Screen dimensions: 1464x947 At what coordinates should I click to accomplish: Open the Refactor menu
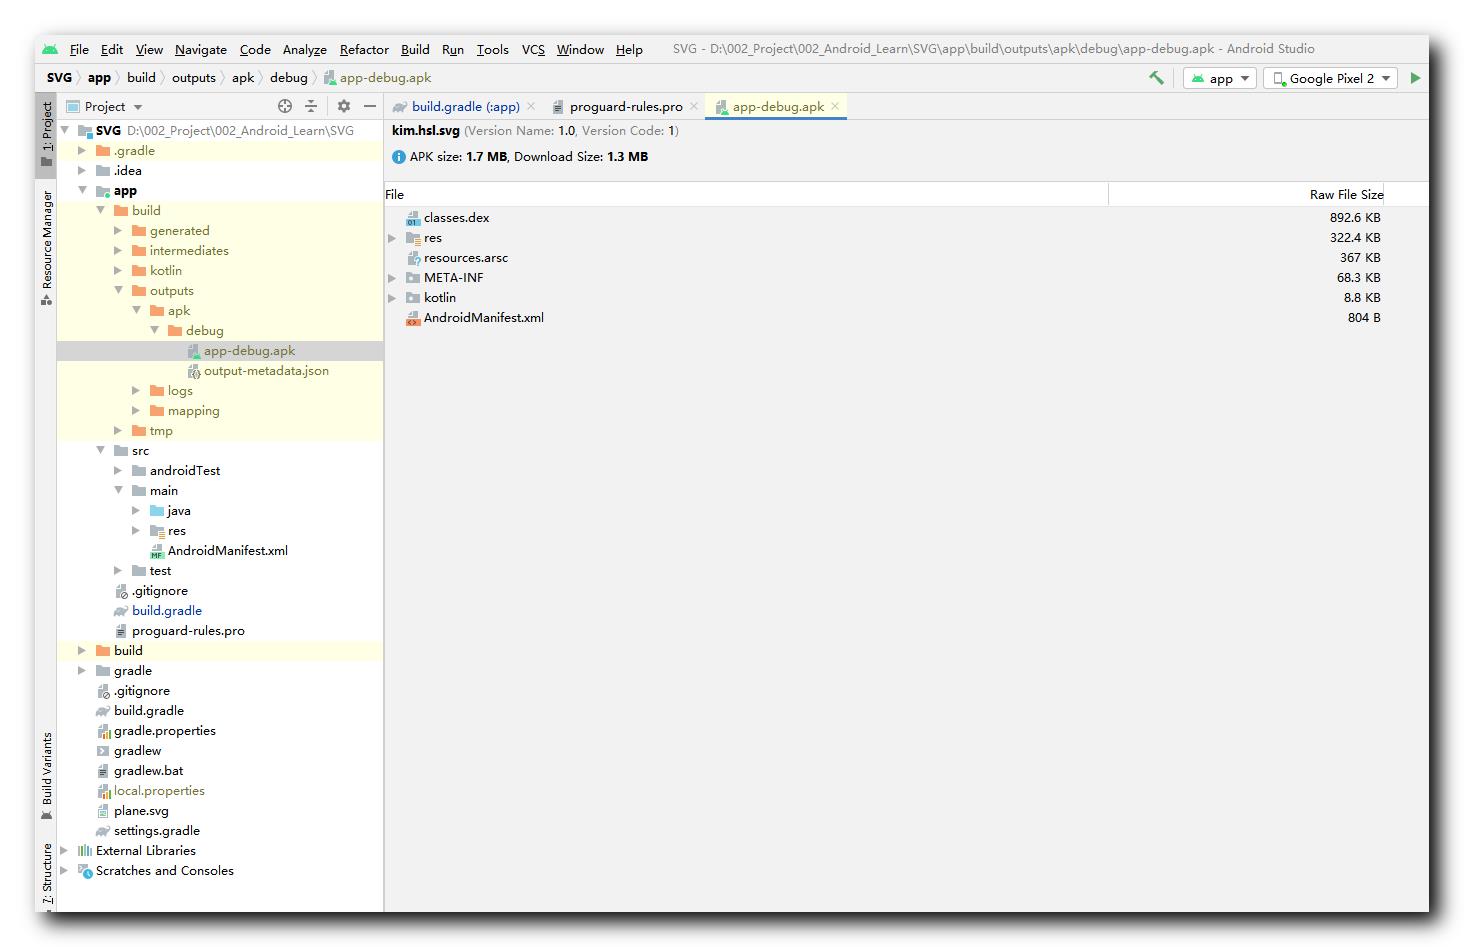click(x=364, y=49)
